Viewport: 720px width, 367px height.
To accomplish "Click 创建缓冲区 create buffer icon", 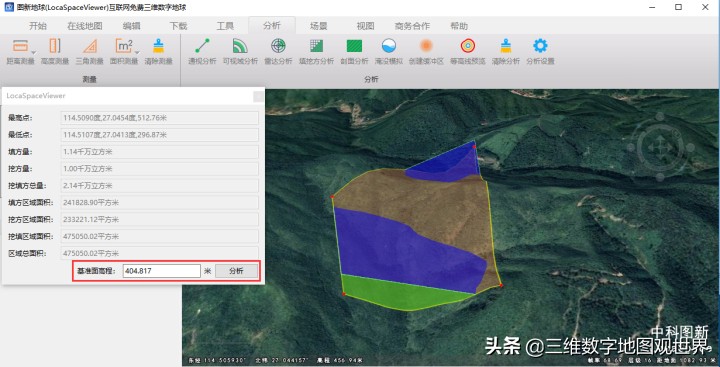I will tap(427, 51).
